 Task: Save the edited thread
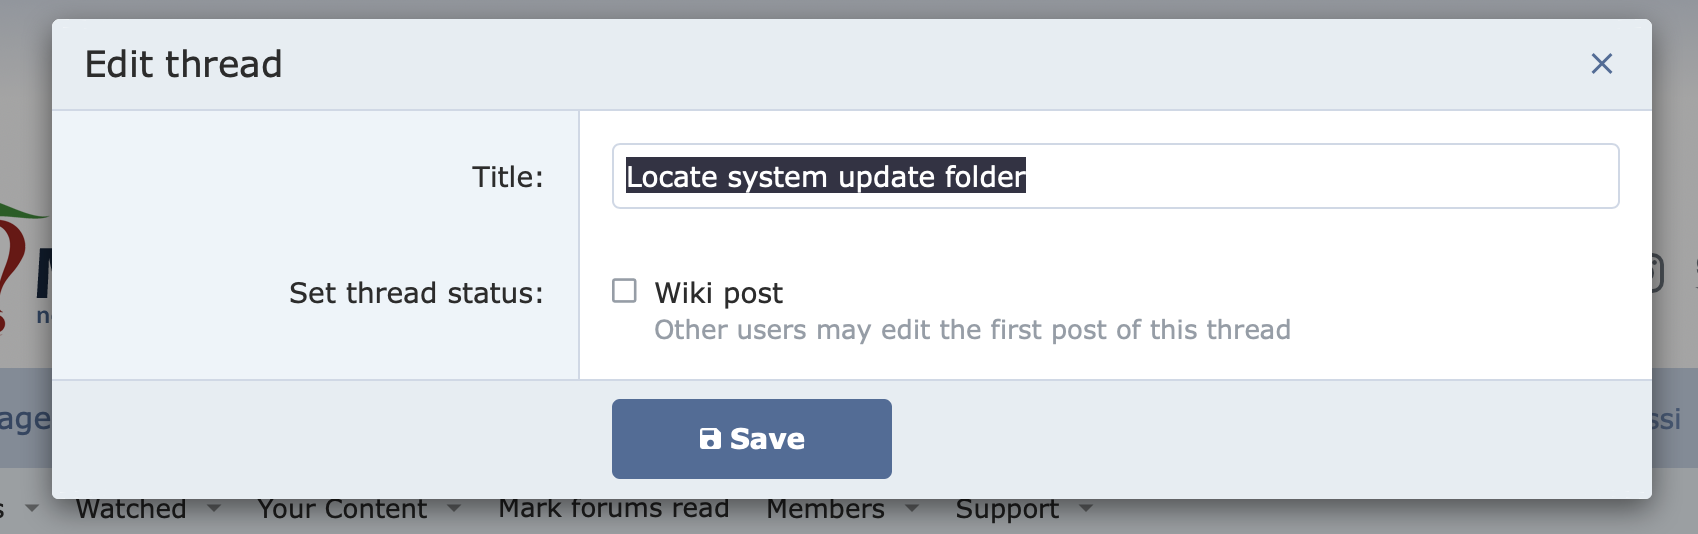(752, 439)
